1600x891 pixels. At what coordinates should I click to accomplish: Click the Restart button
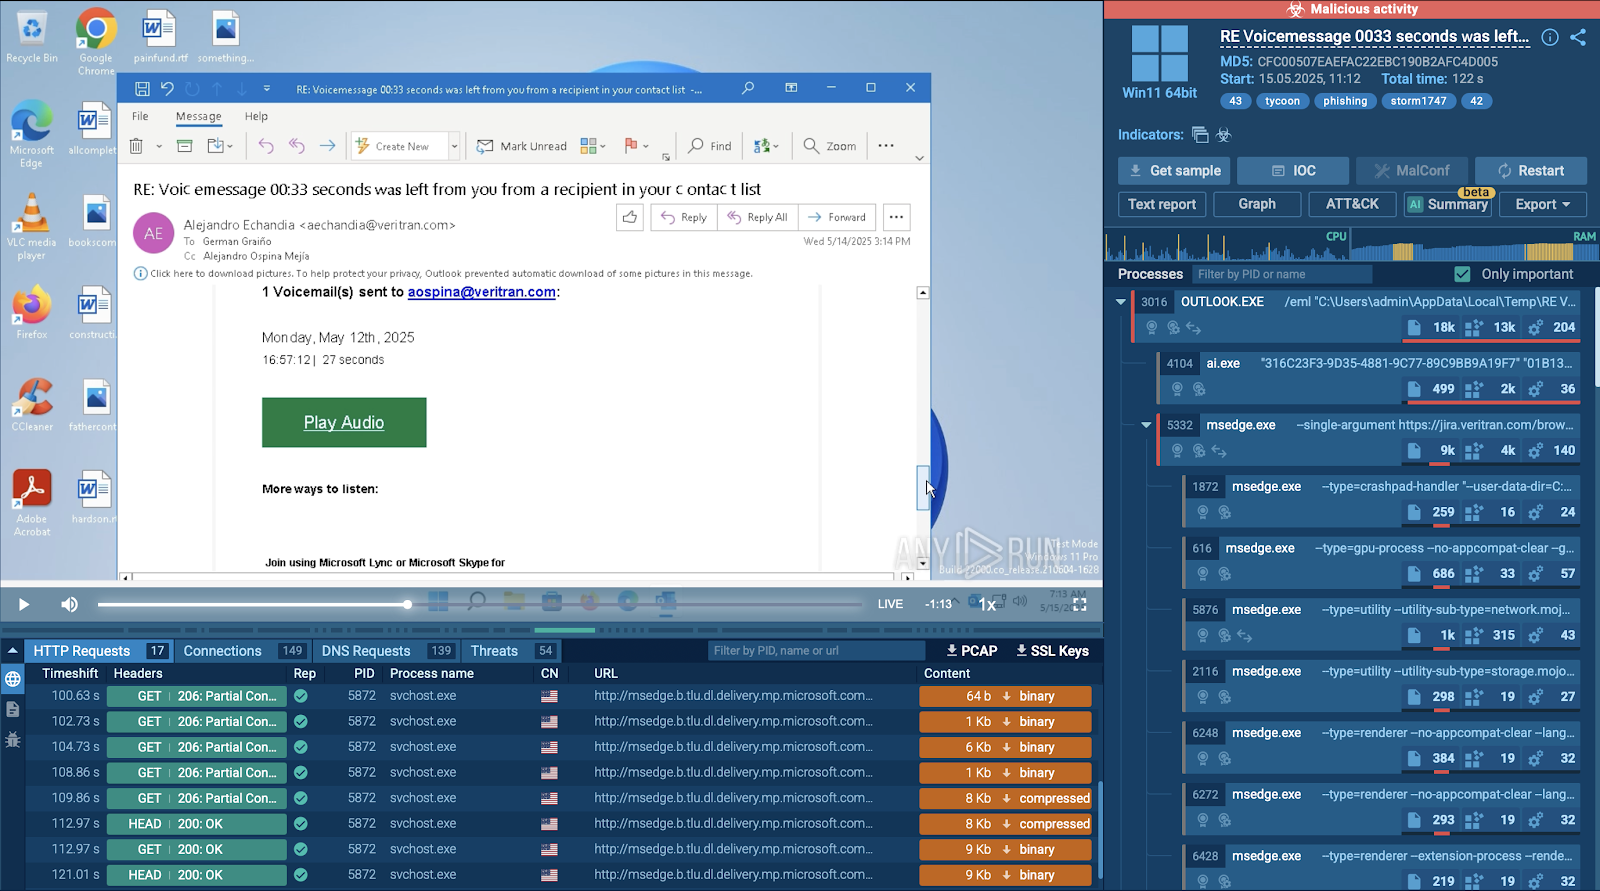(x=1530, y=171)
